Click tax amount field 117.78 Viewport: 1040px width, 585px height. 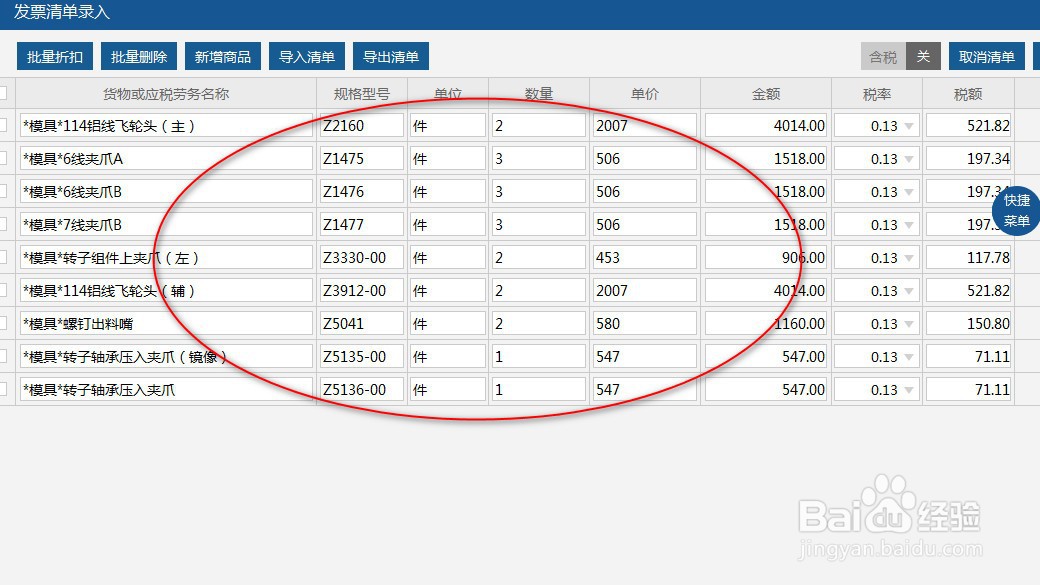coord(968,257)
